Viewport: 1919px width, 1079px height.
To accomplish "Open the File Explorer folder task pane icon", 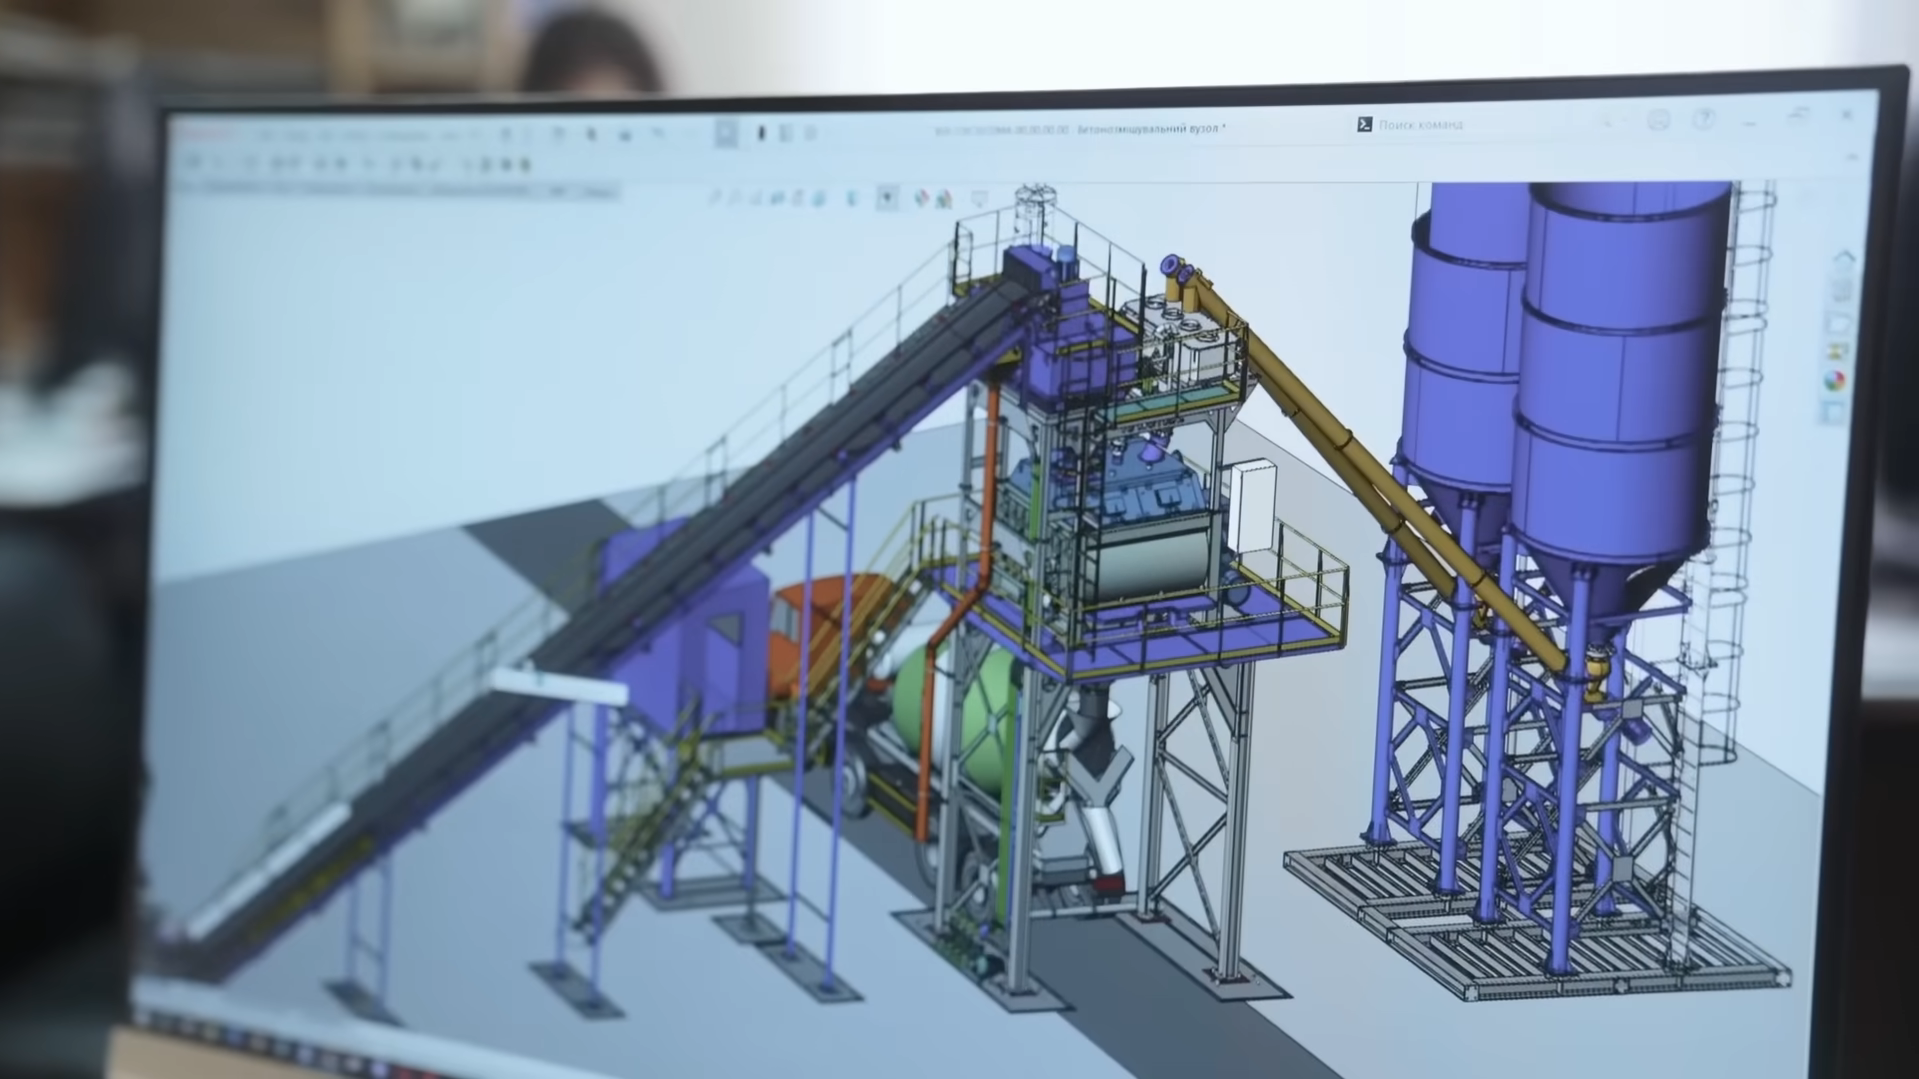I will point(1839,323).
